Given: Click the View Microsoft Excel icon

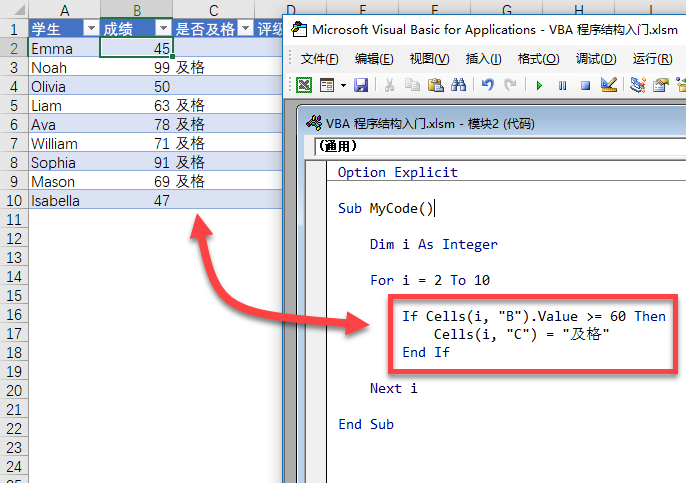Looking at the screenshot, I should [x=303, y=86].
